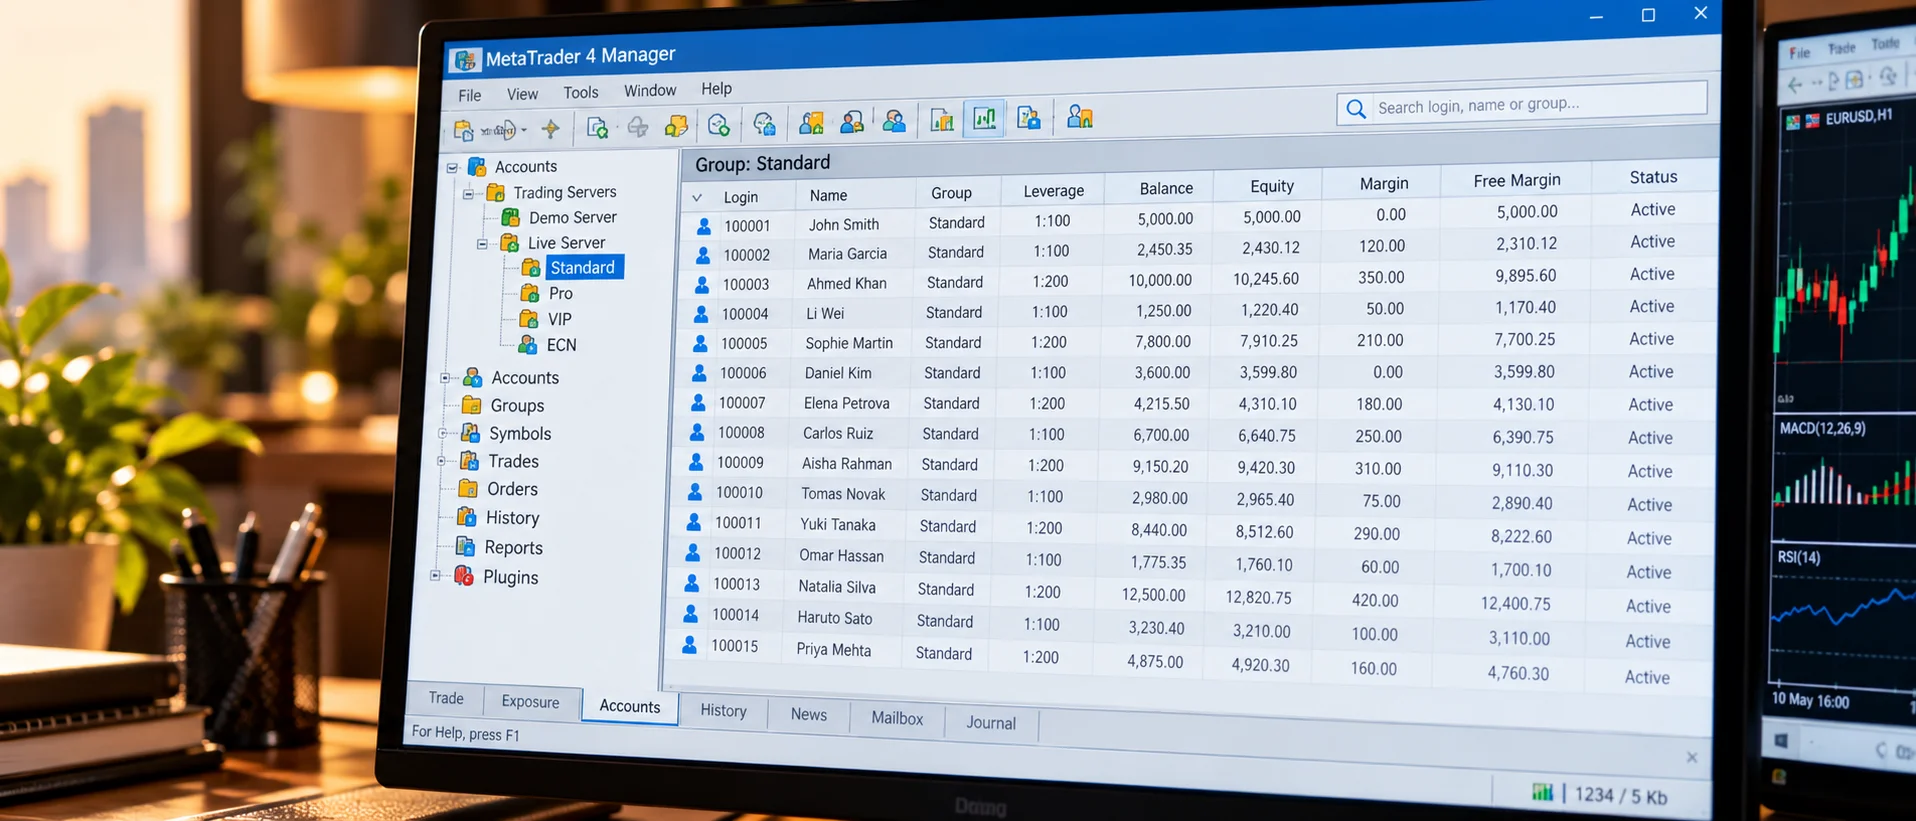Click the grayed-out cloud toolbar icon

(x=638, y=127)
